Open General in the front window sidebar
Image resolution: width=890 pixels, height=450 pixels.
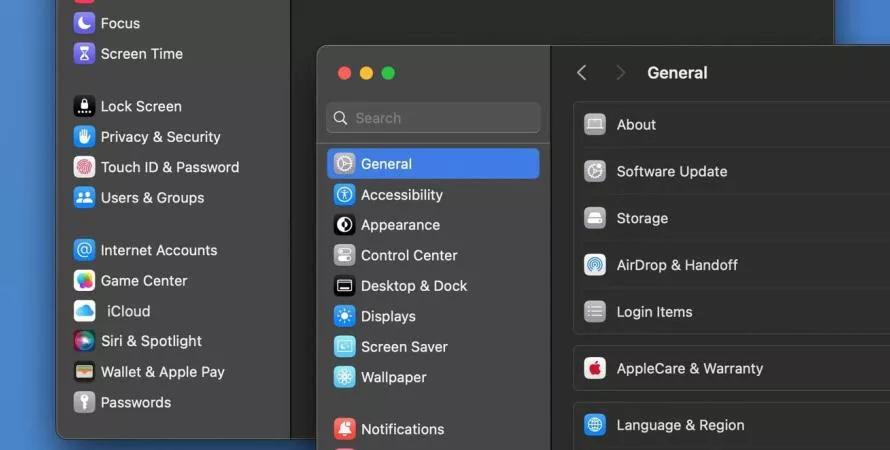coord(433,163)
